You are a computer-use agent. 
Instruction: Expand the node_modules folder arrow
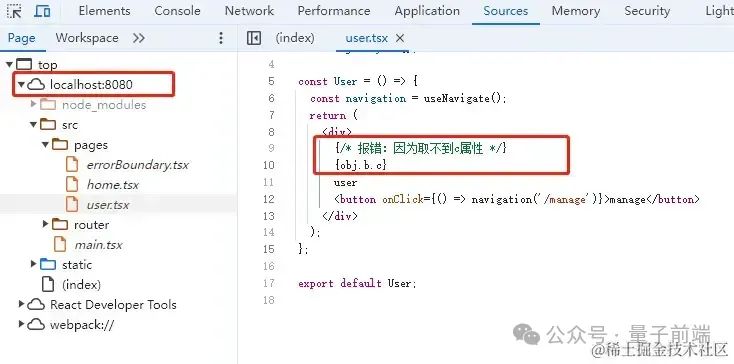[x=33, y=104]
